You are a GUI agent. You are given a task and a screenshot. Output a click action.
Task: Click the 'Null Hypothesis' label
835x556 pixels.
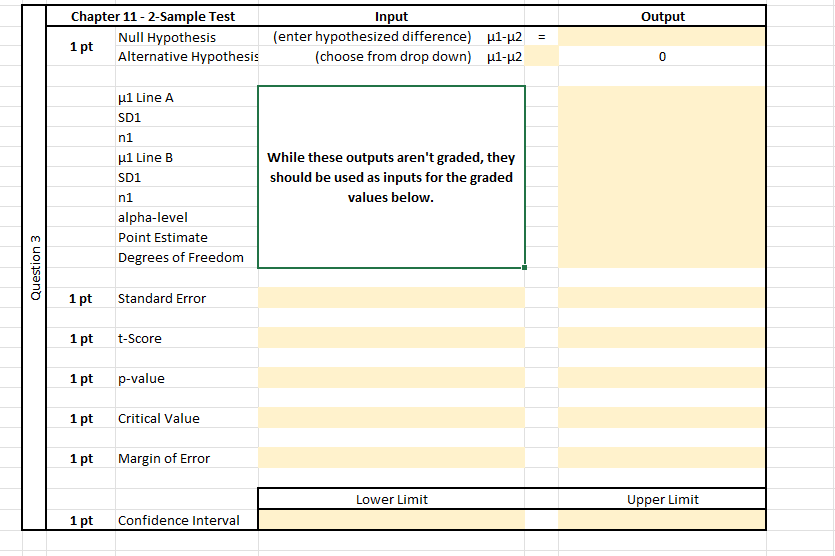pos(167,37)
